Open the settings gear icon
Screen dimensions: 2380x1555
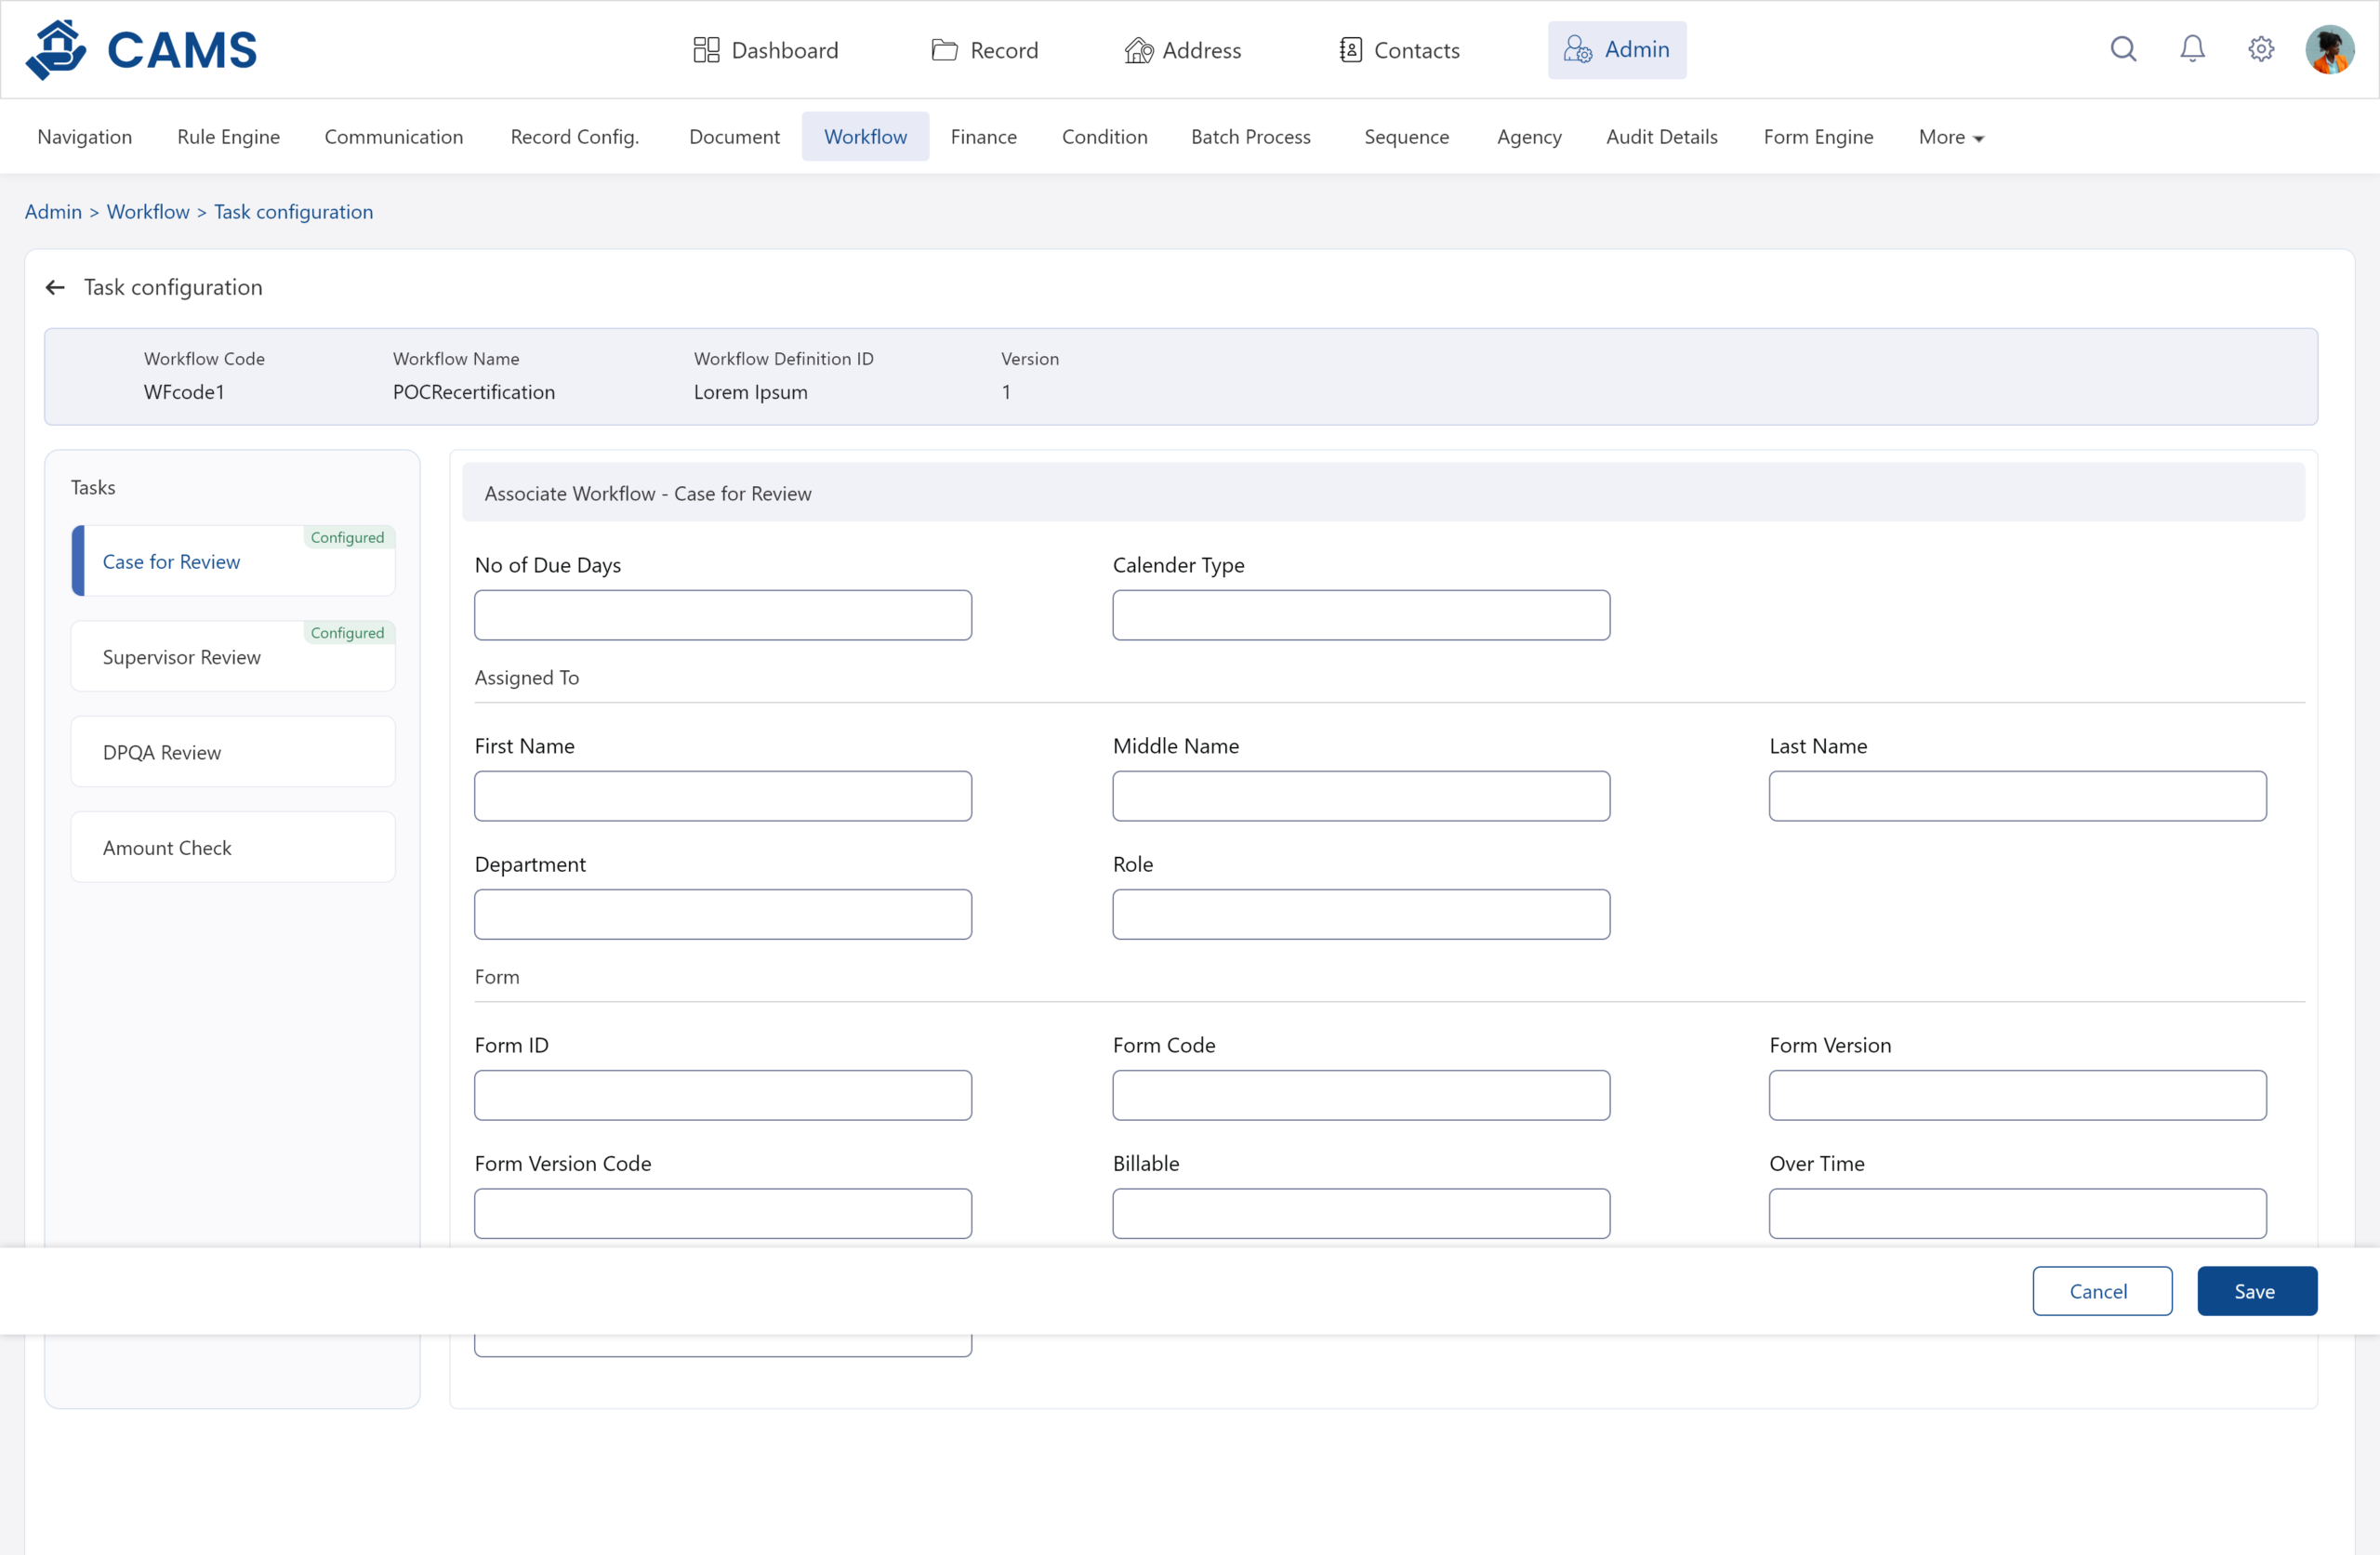[2261, 49]
